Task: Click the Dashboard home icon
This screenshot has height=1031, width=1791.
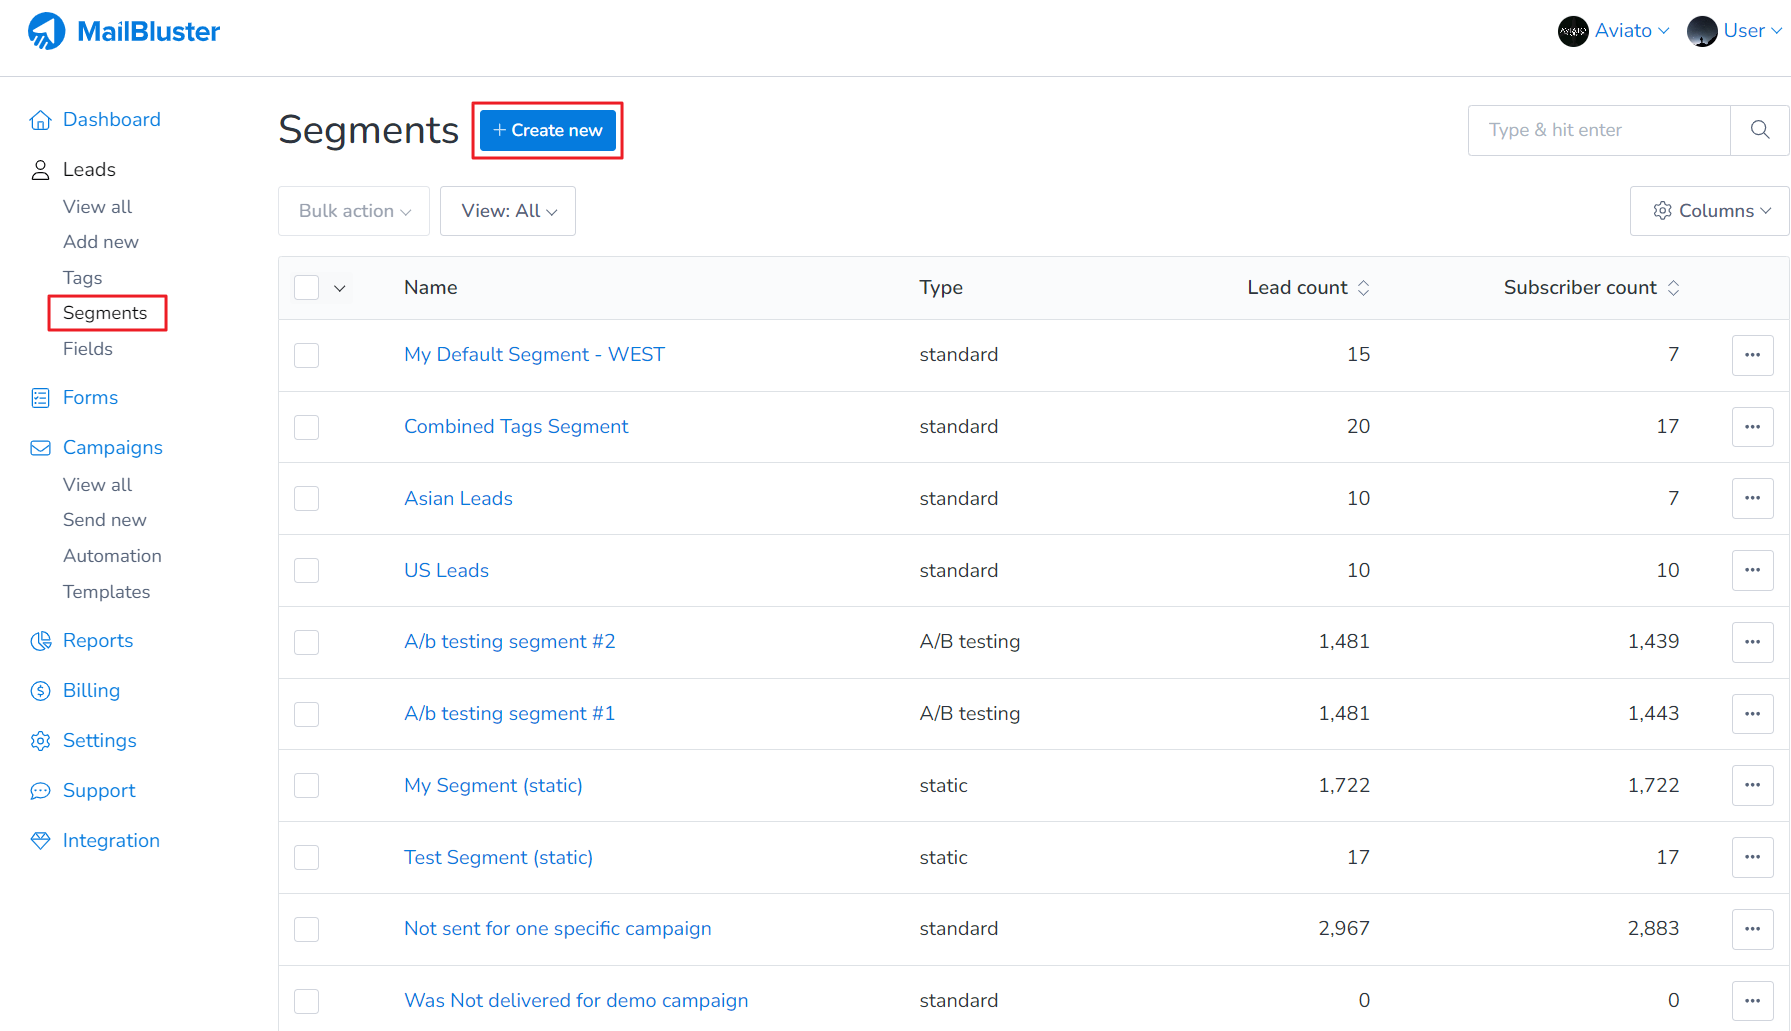Action: pos(40,120)
